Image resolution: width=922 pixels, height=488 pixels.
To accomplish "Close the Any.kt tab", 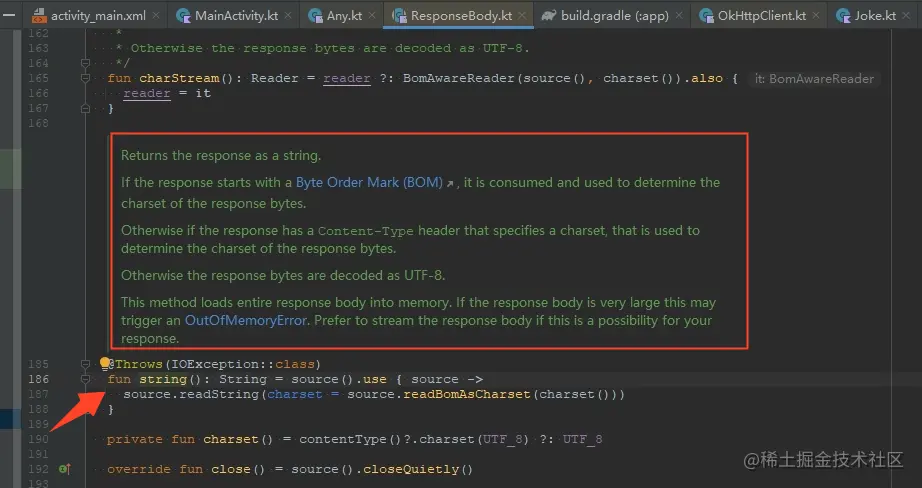I will point(372,16).
